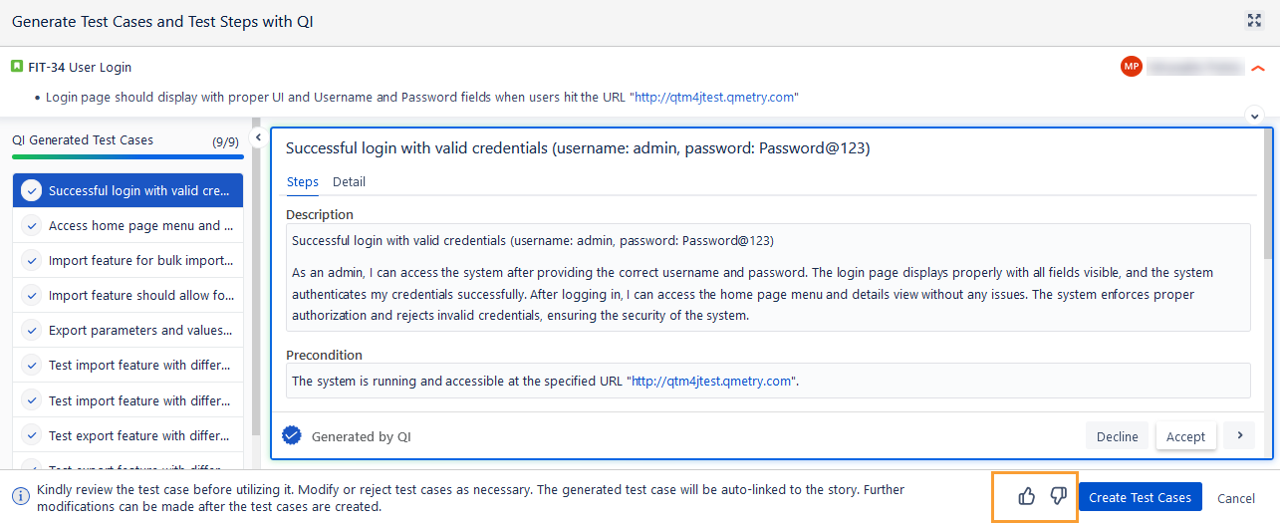Select the Steps tab
The image size is (1280, 523).
coord(302,182)
